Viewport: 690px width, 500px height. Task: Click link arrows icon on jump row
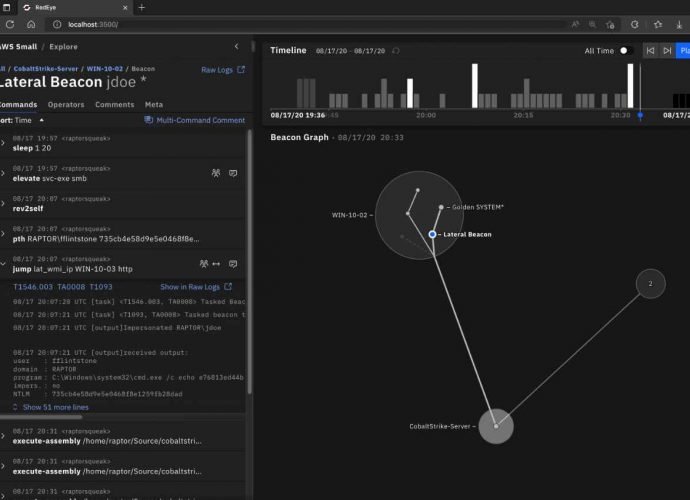216,264
